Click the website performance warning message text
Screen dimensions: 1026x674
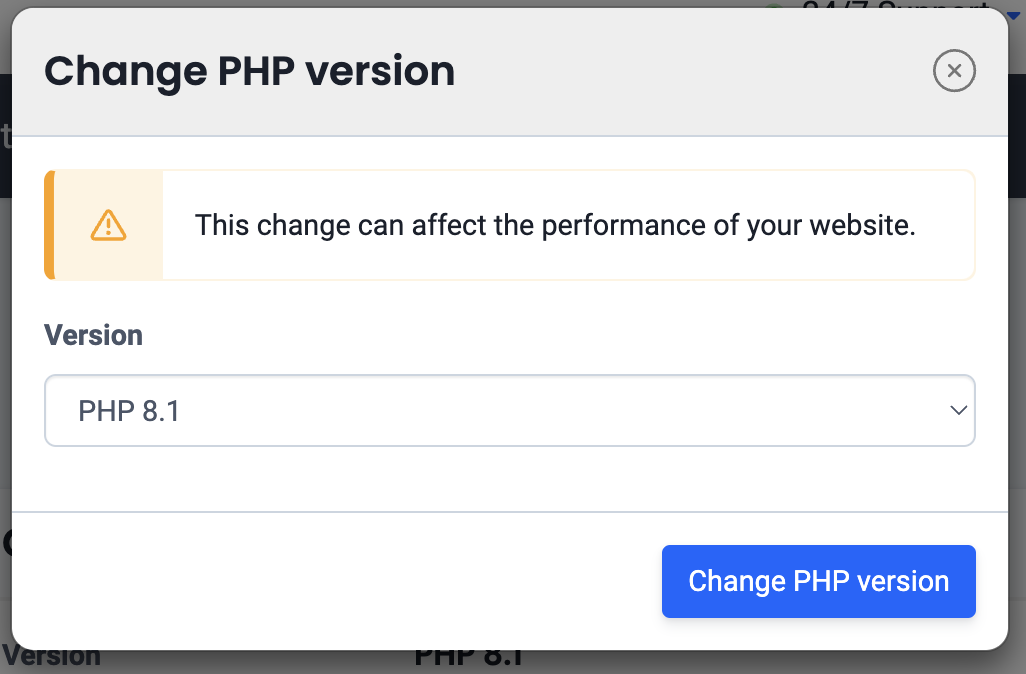[555, 225]
